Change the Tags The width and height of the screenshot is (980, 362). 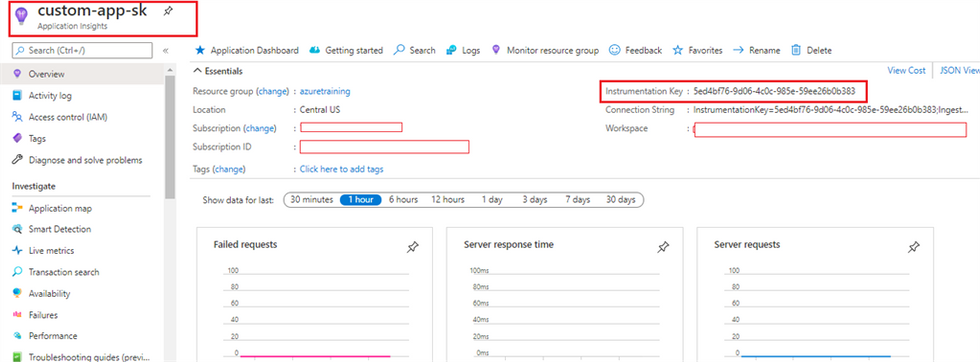229,169
